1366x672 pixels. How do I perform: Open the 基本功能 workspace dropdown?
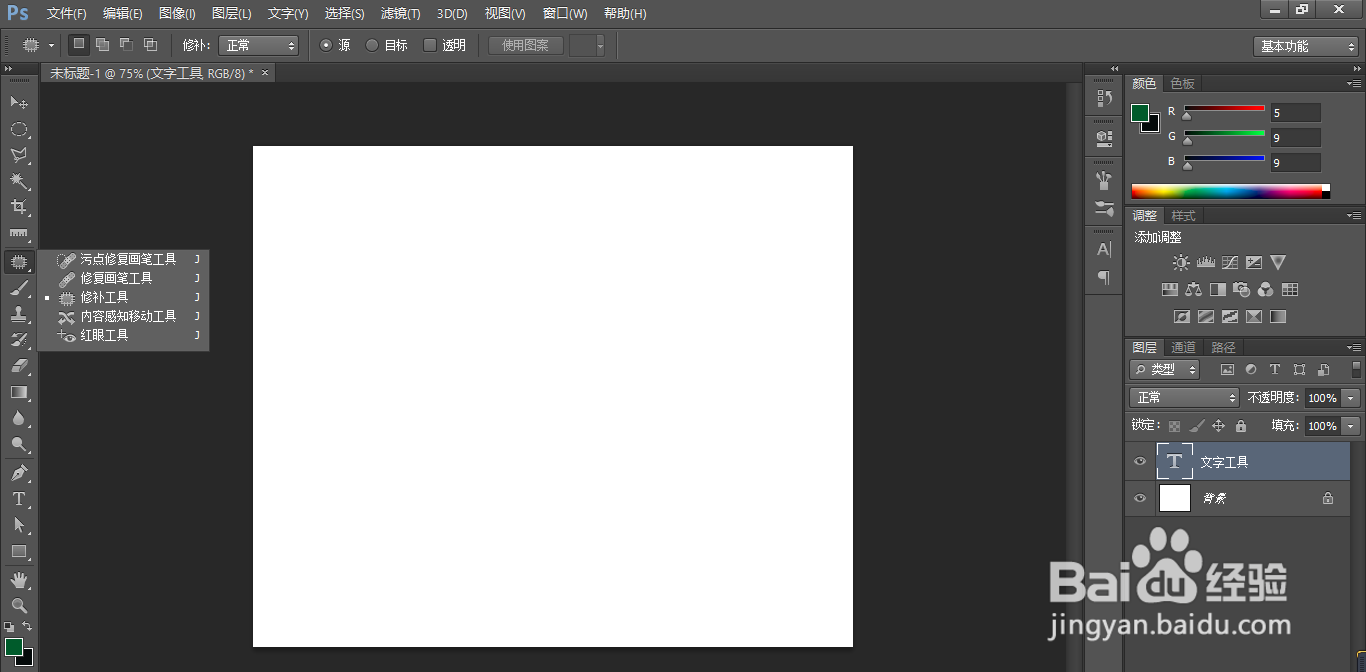1305,46
